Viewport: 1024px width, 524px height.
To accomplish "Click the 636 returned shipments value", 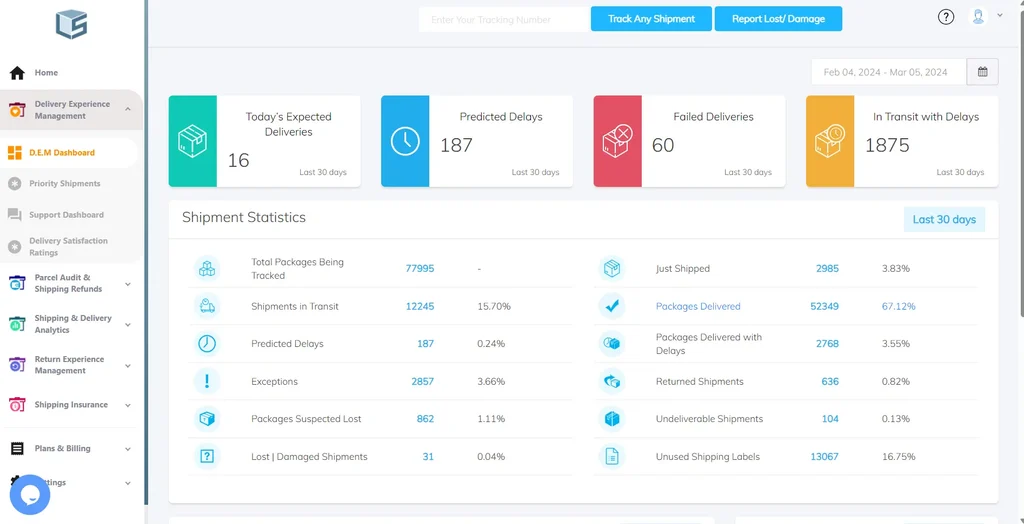I will pyautogui.click(x=830, y=382).
